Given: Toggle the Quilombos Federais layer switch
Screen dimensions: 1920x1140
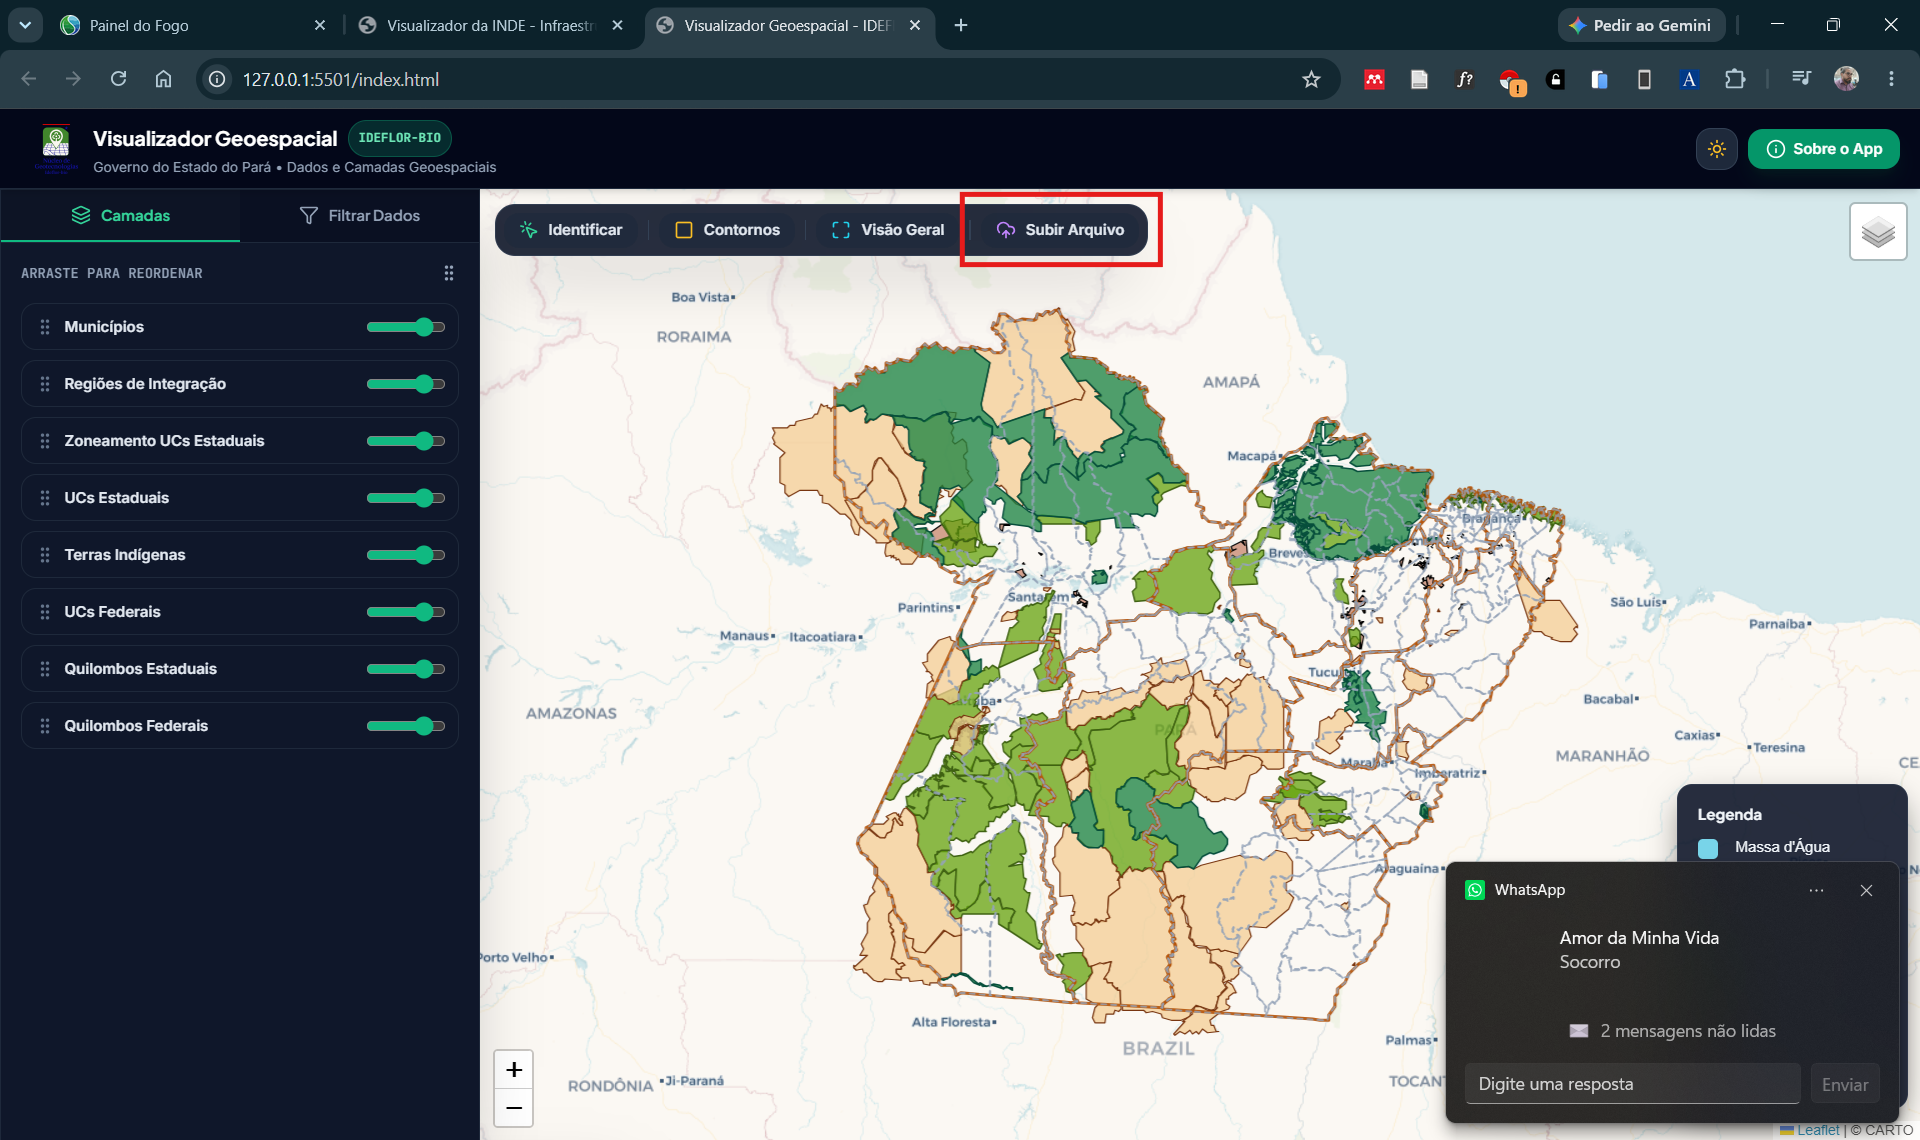Looking at the screenshot, I should (x=405, y=726).
